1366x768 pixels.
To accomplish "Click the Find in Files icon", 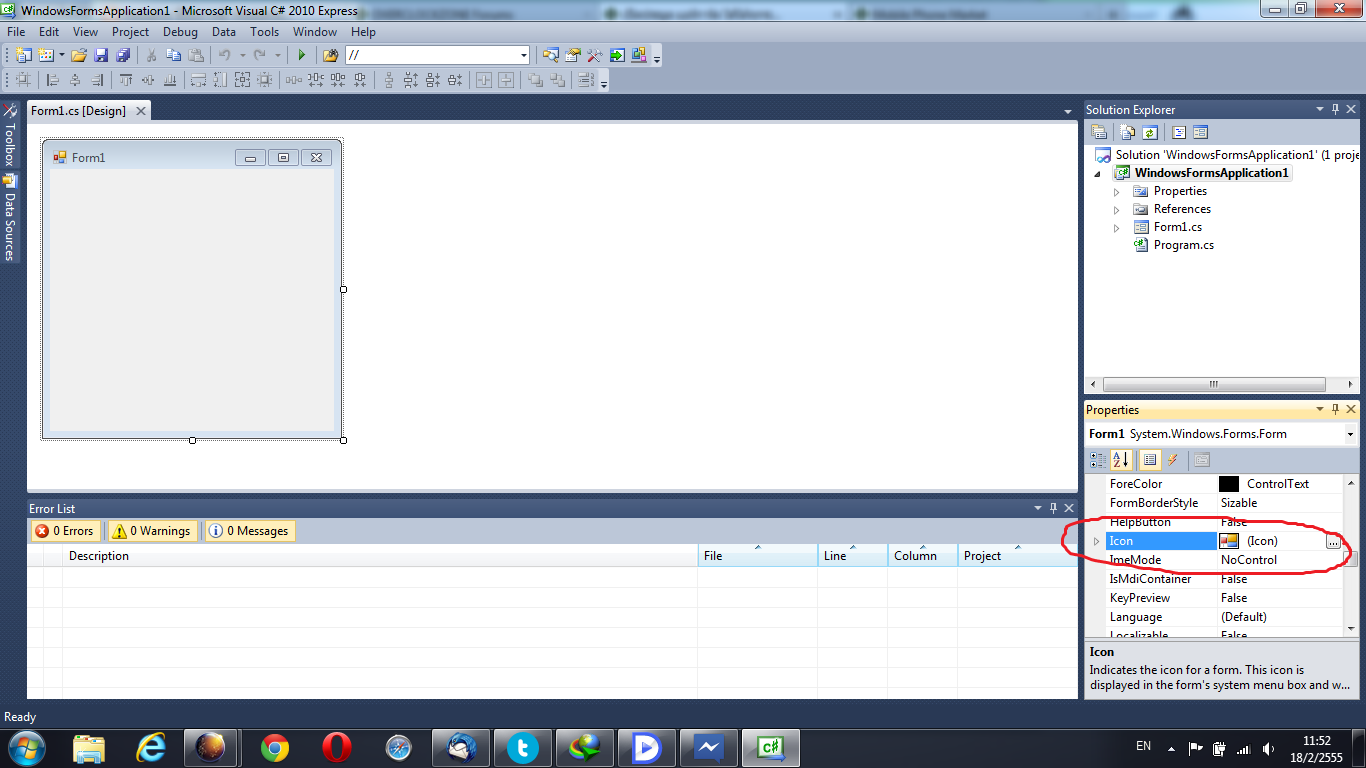I will click(x=330, y=56).
